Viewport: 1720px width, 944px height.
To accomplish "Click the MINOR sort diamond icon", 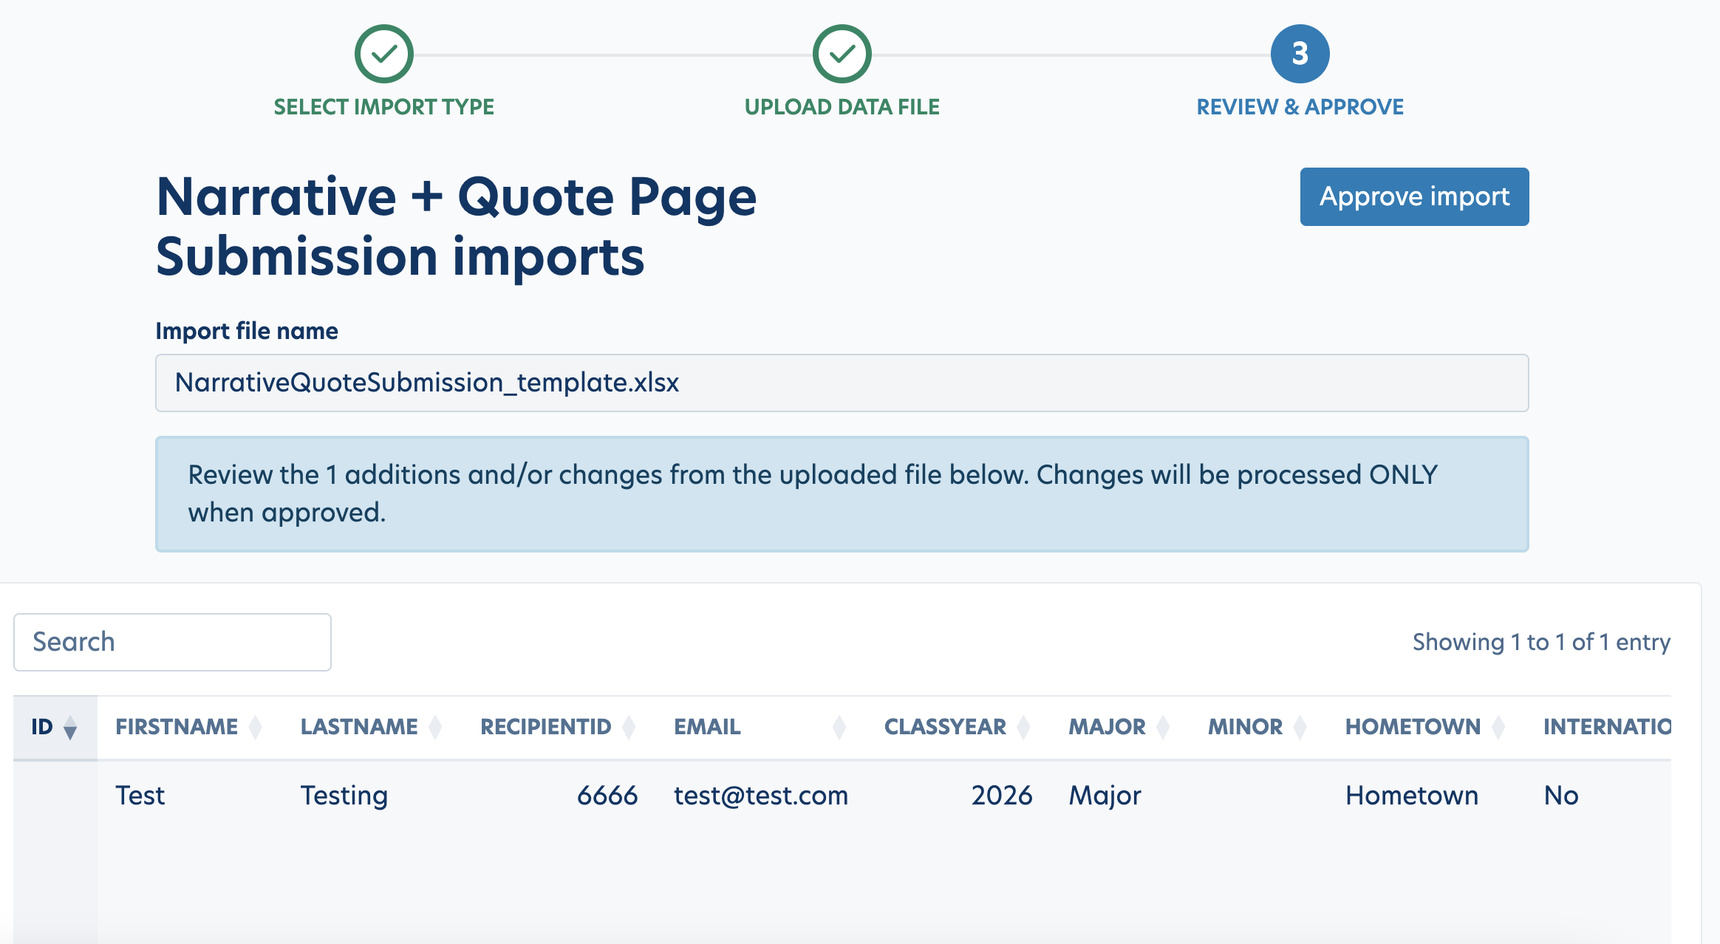I will pyautogui.click(x=1300, y=728).
